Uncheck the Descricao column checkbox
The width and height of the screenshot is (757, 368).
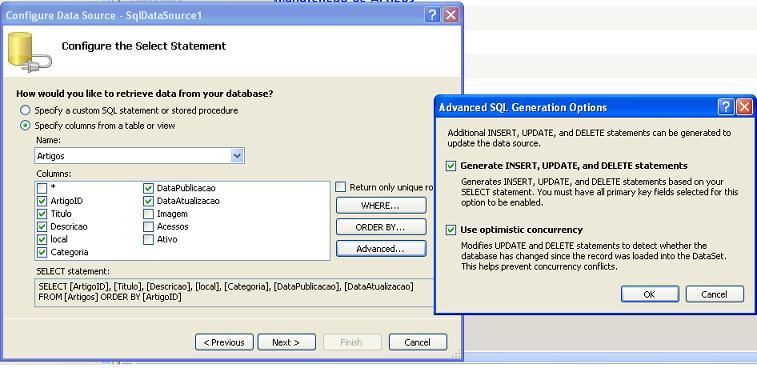(x=42, y=226)
